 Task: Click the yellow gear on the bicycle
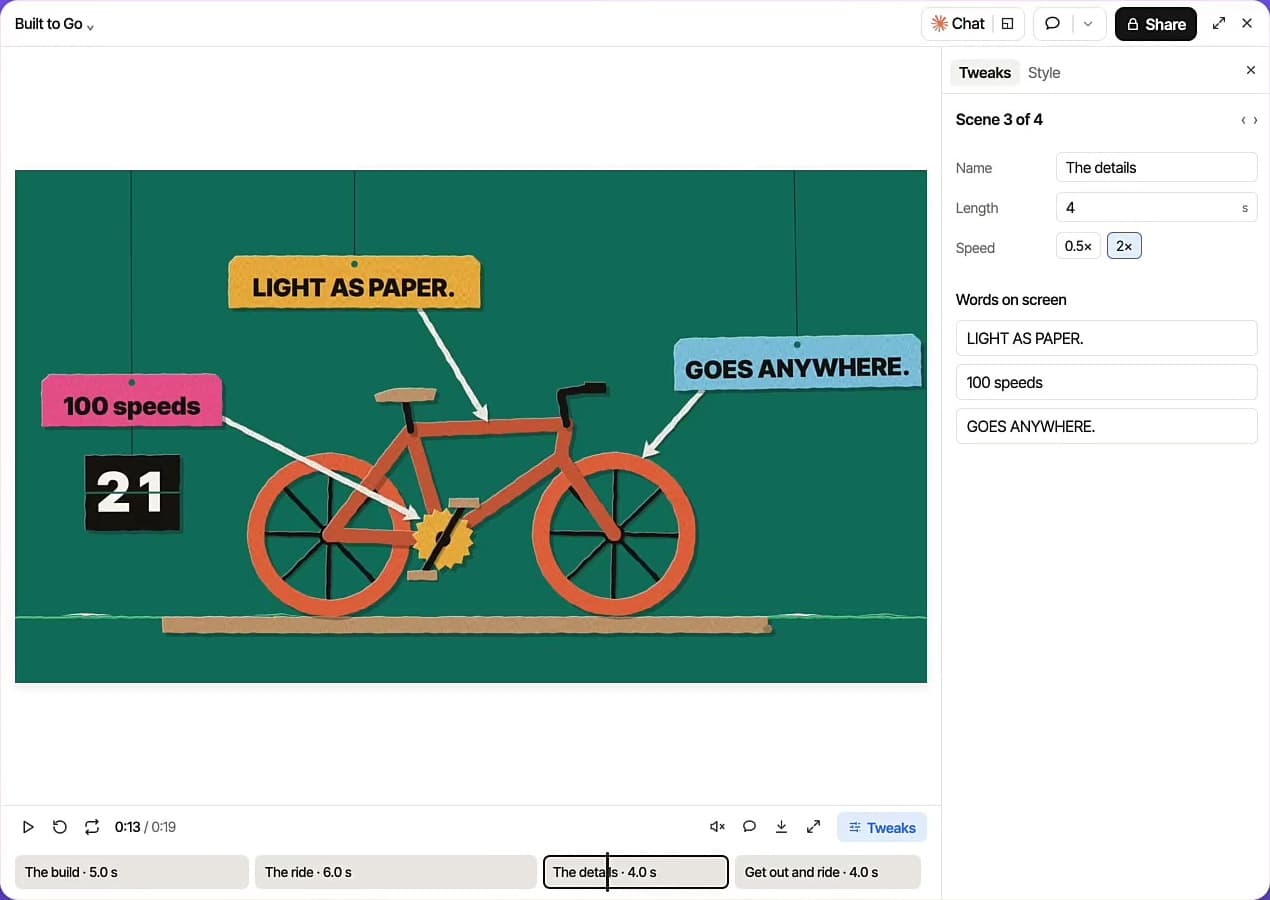click(443, 538)
